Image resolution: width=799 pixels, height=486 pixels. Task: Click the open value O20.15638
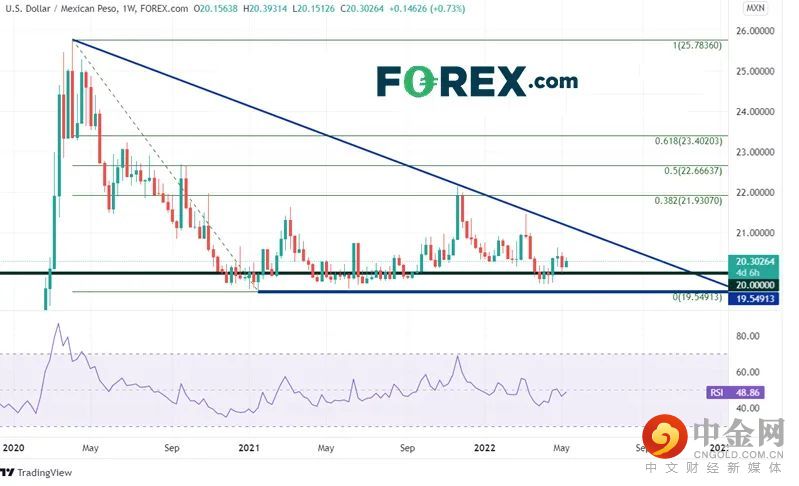tap(216, 9)
